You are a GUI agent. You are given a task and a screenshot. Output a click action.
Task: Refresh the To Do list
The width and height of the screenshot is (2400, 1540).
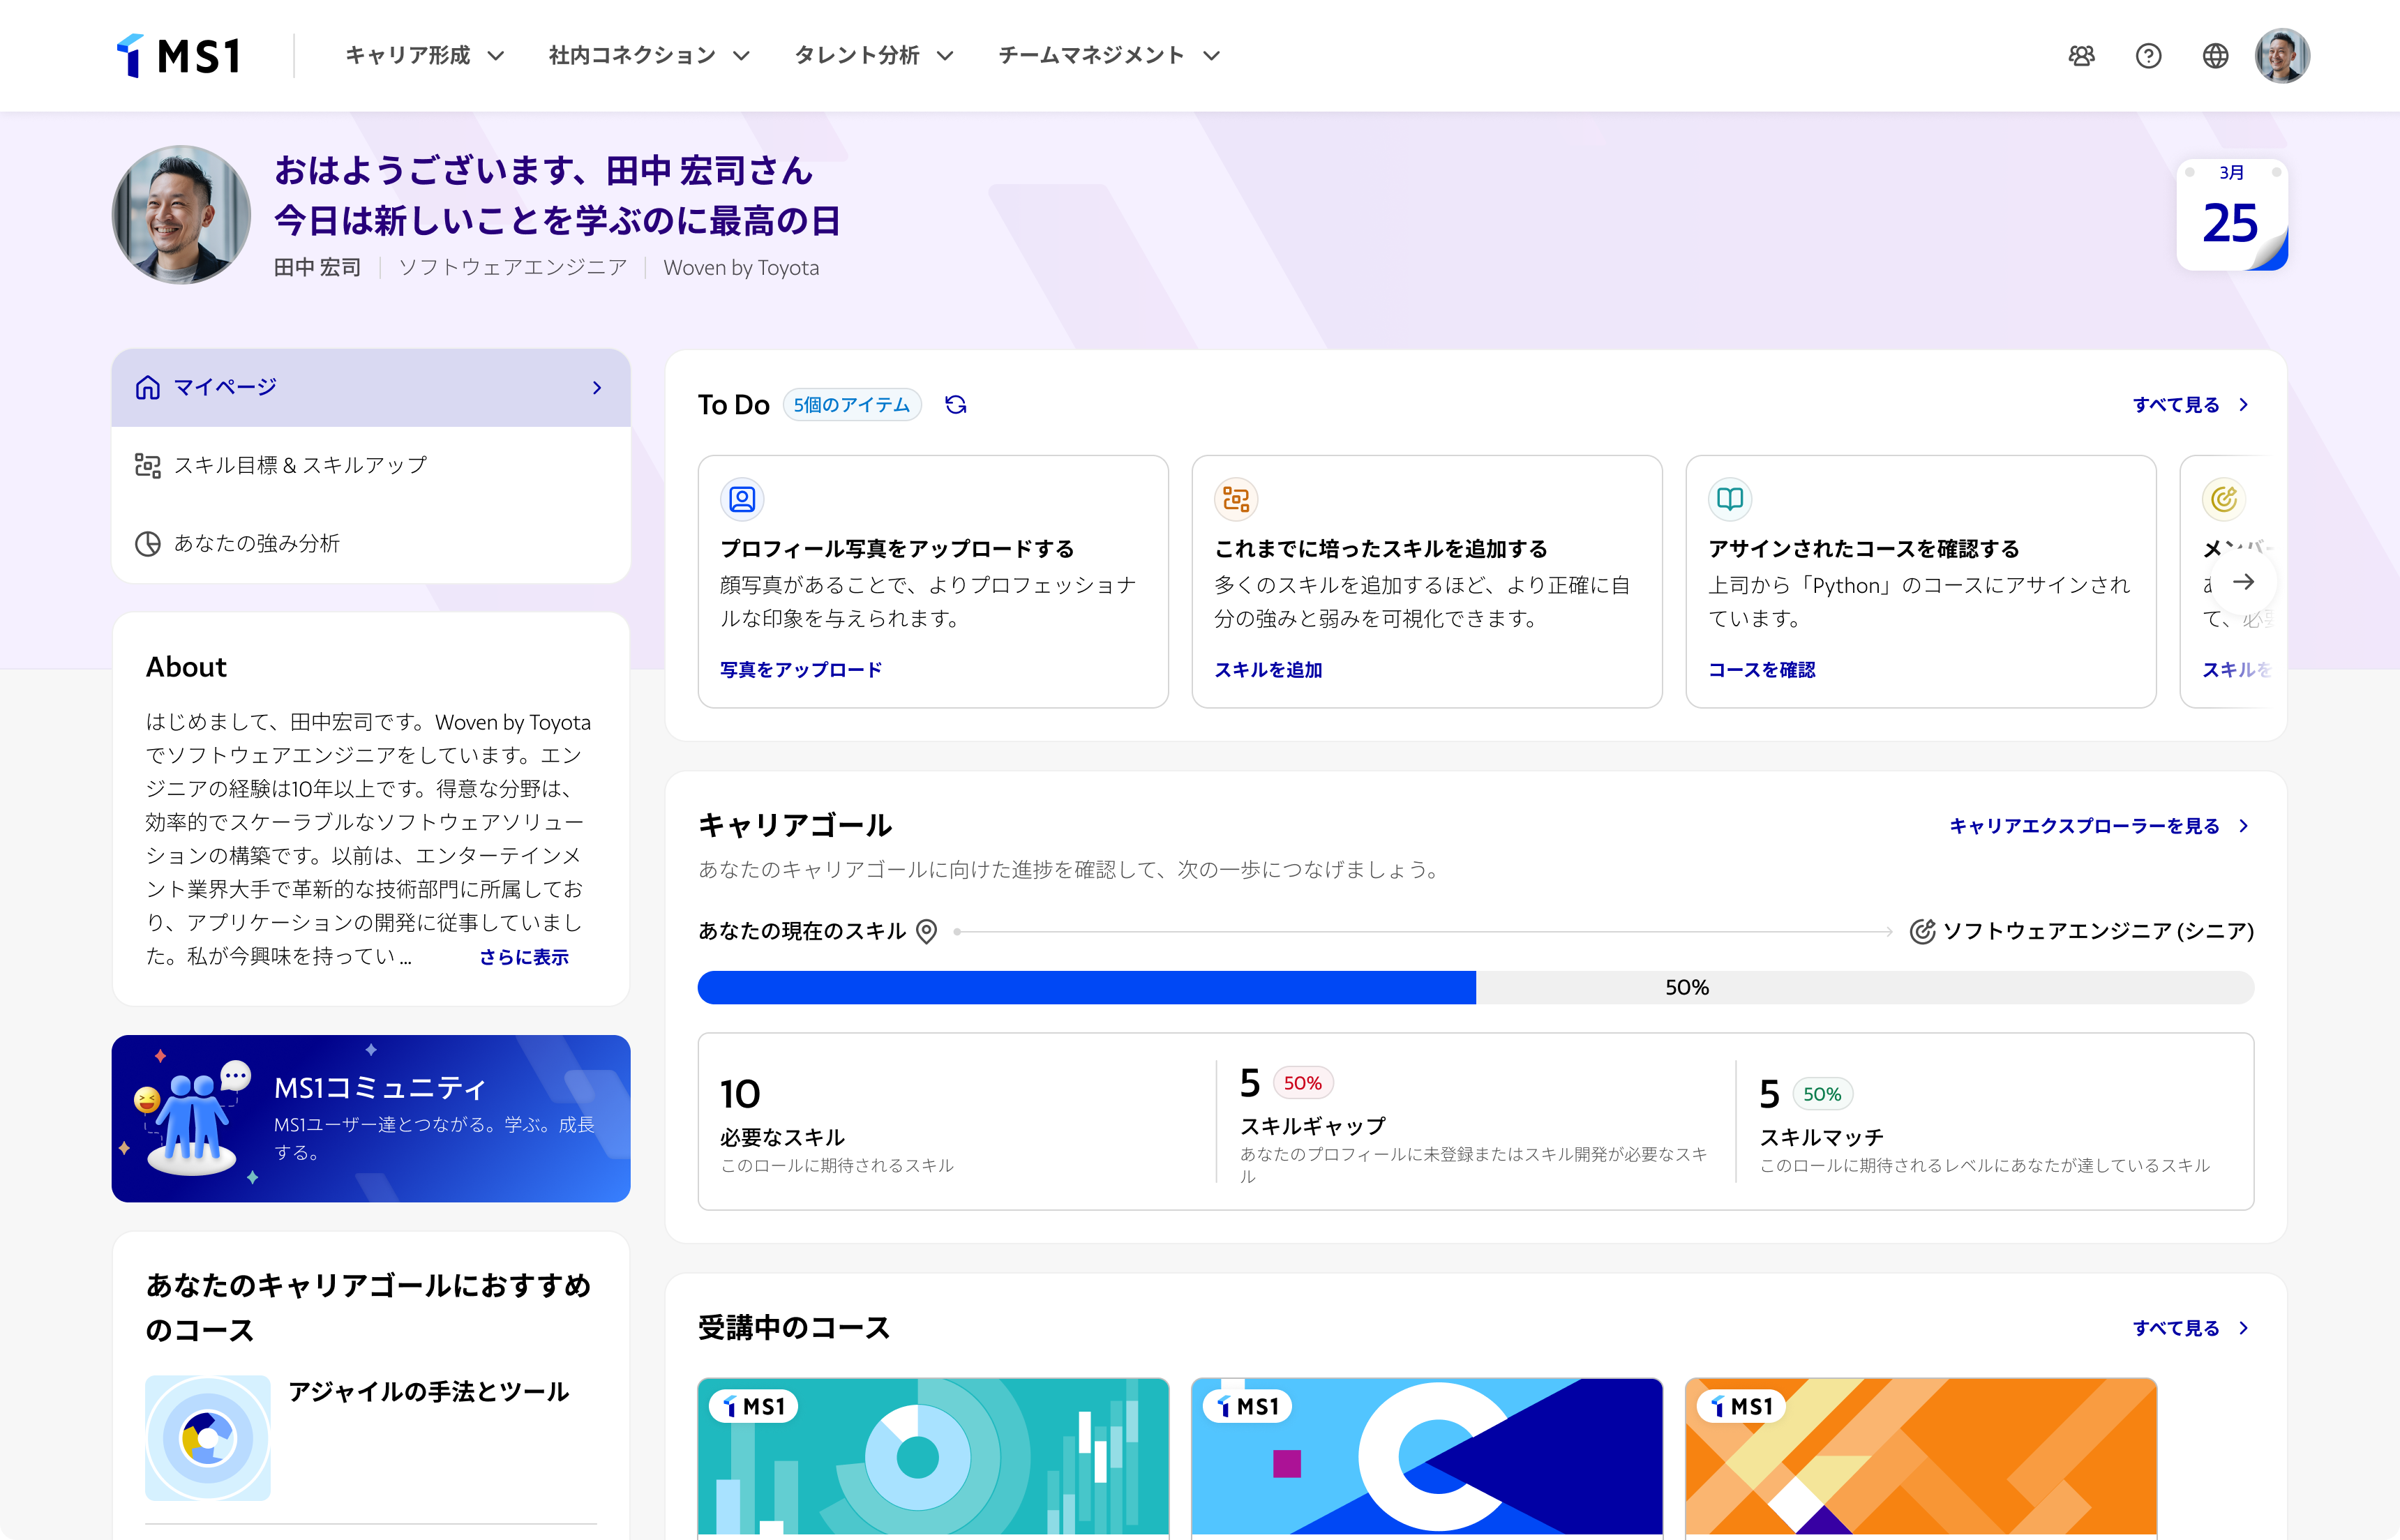click(956, 405)
